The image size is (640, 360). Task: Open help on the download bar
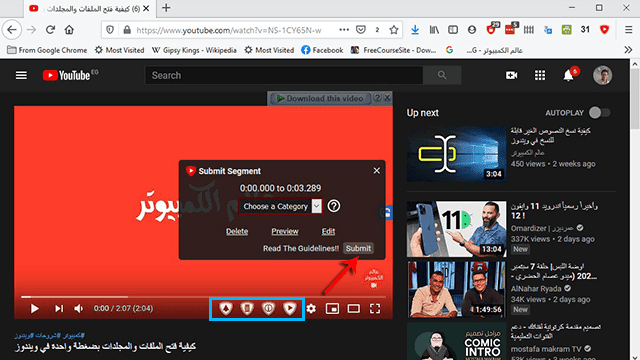(378, 98)
